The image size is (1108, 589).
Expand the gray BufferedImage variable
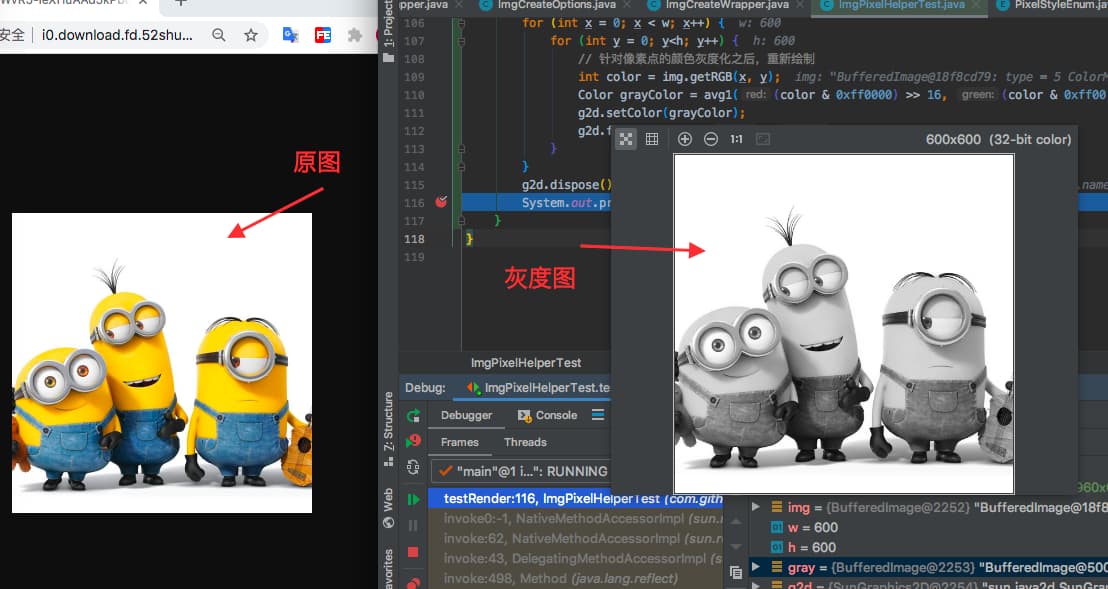coord(756,568)
